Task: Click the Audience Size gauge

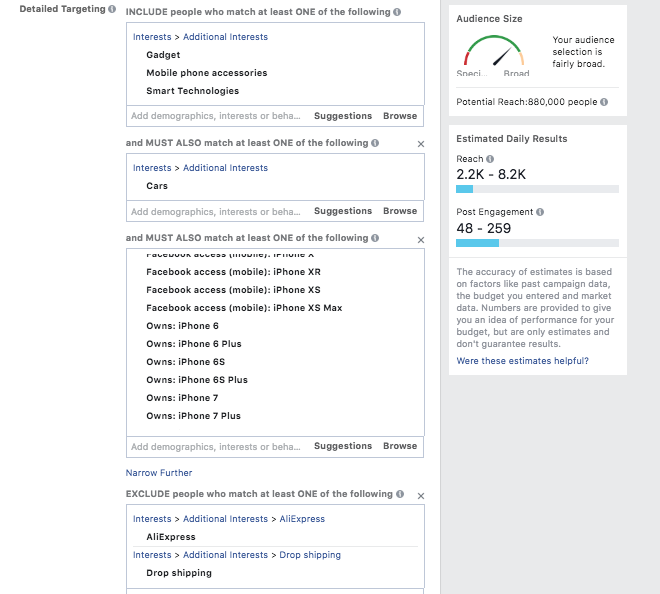Action: tap(493, 52)
